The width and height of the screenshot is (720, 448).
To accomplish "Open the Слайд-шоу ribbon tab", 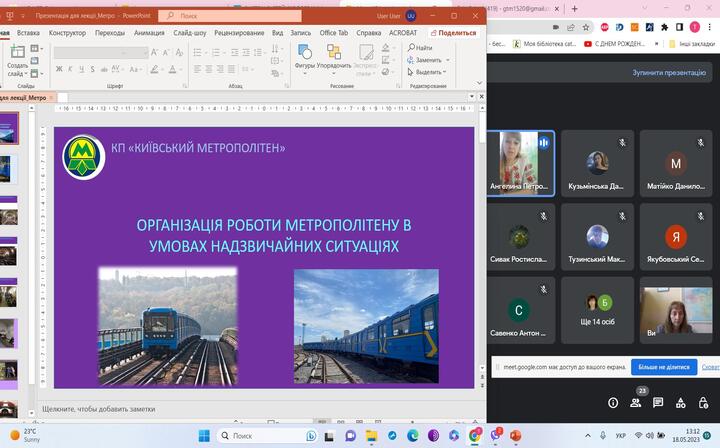I will [190, 33].
